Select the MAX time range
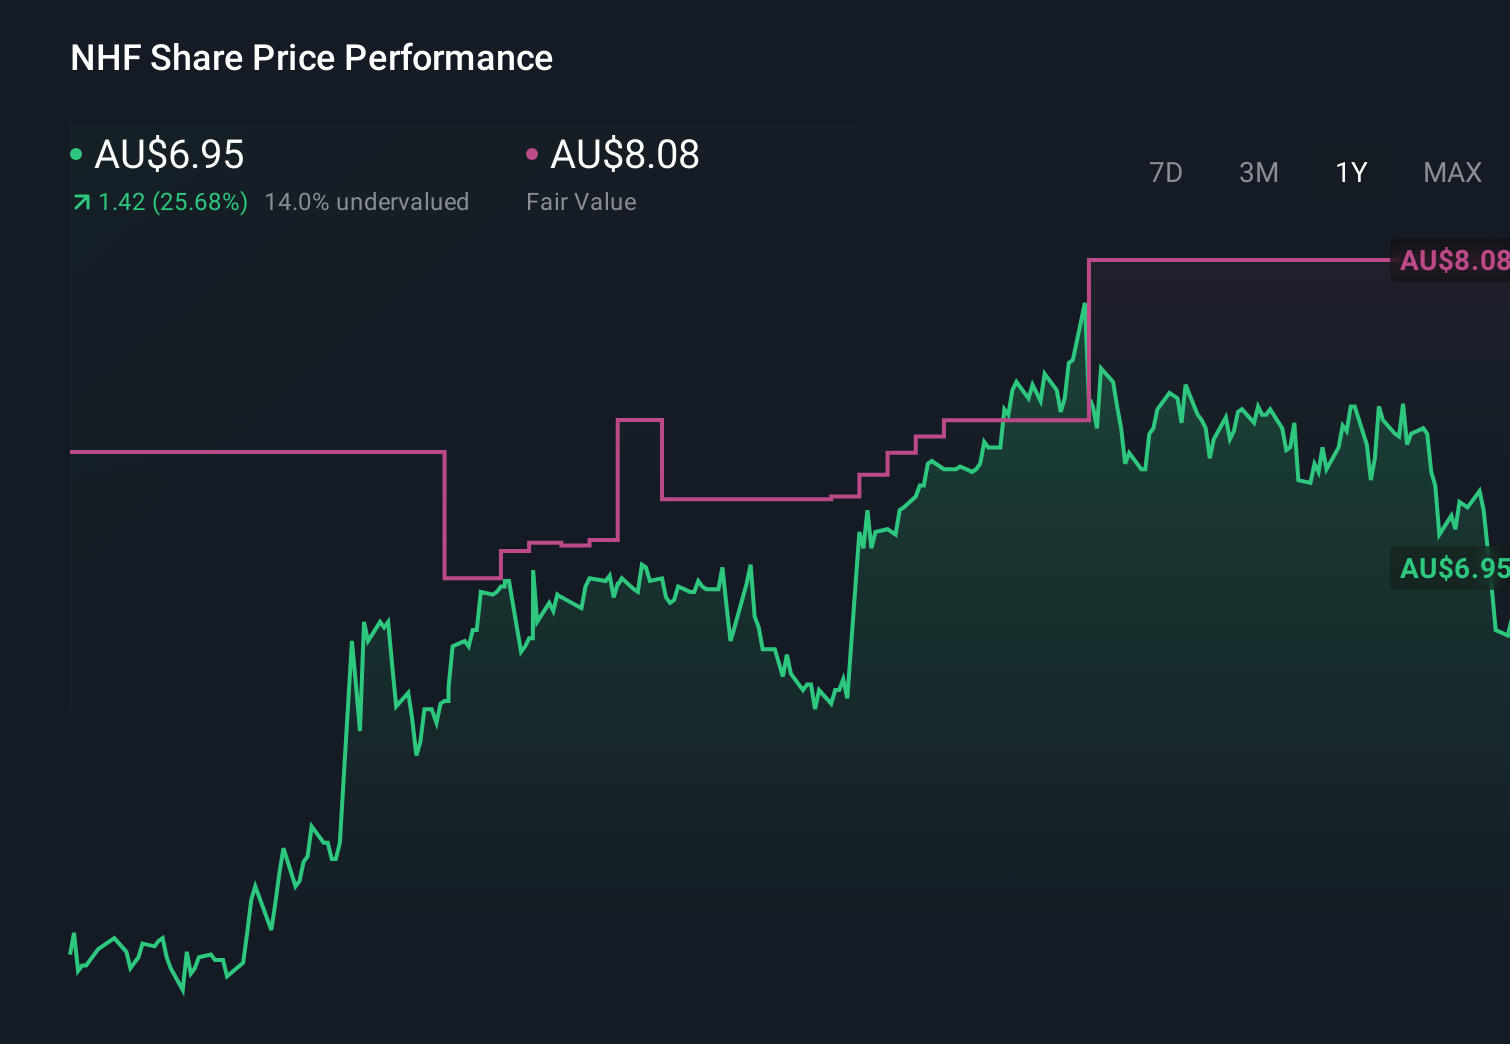1510x1044 pixels. 1452,172
